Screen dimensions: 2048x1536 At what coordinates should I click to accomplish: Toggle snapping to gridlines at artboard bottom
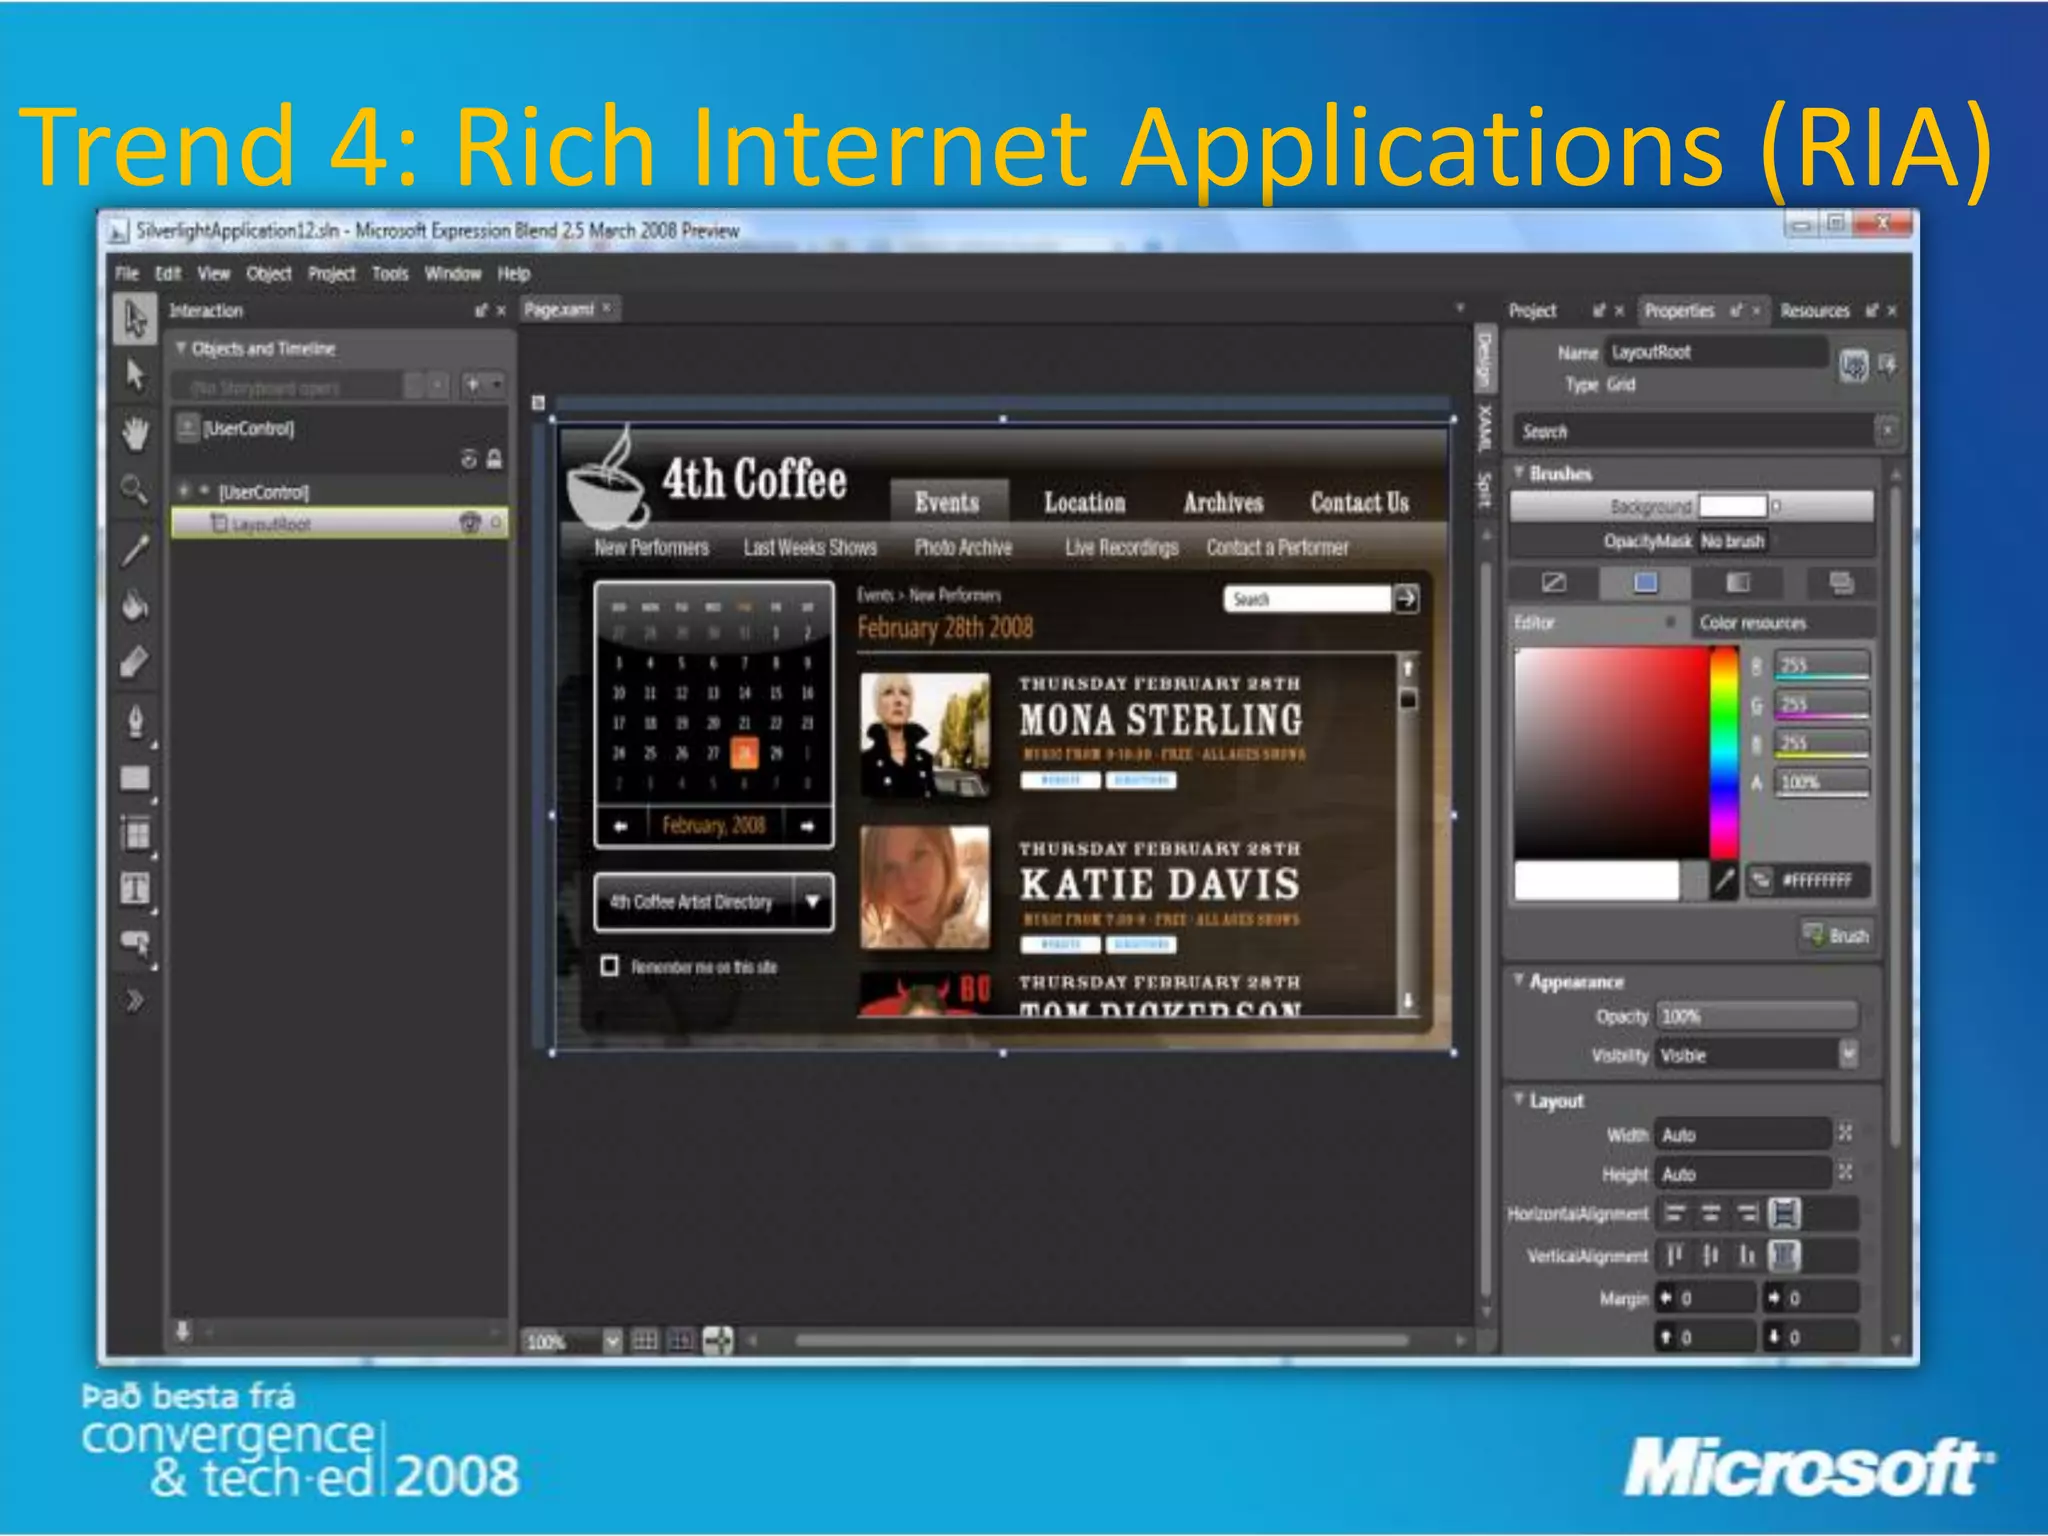click(681, 1340)
